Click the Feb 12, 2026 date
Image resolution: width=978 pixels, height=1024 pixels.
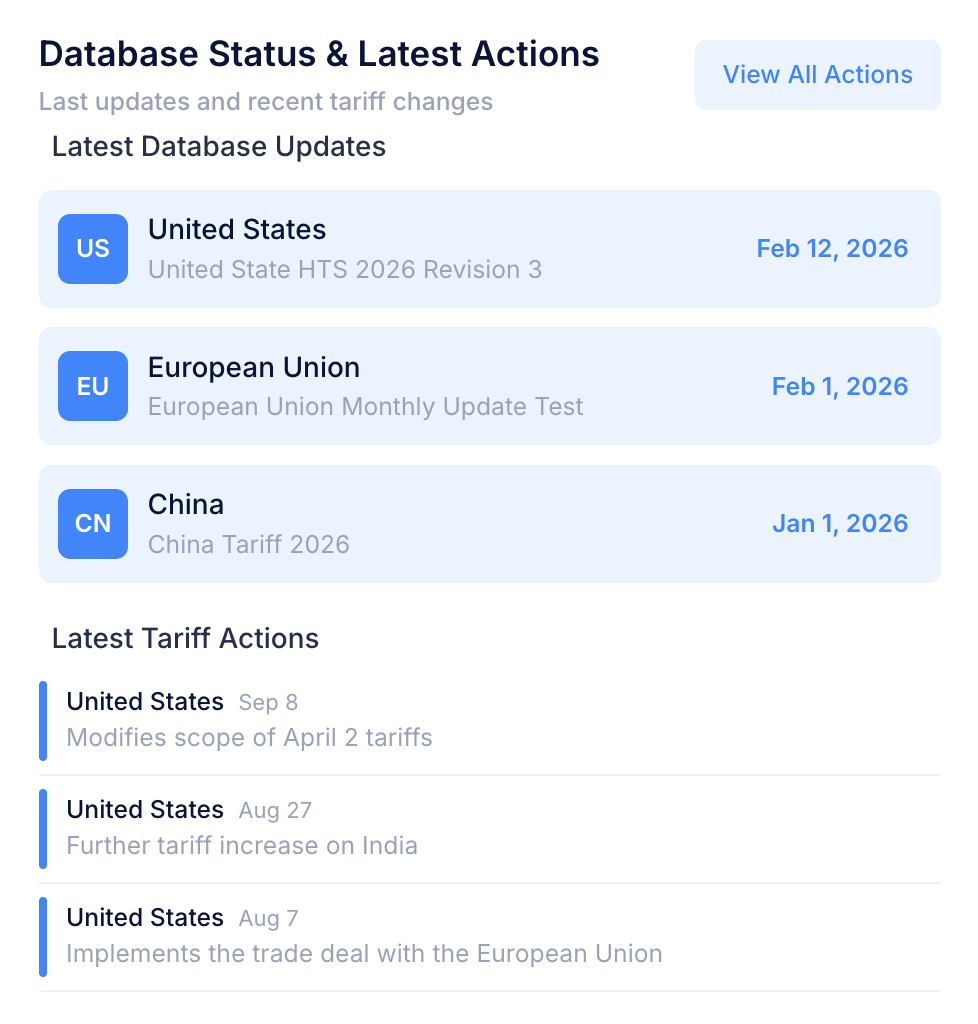click(x=832, y=249)
